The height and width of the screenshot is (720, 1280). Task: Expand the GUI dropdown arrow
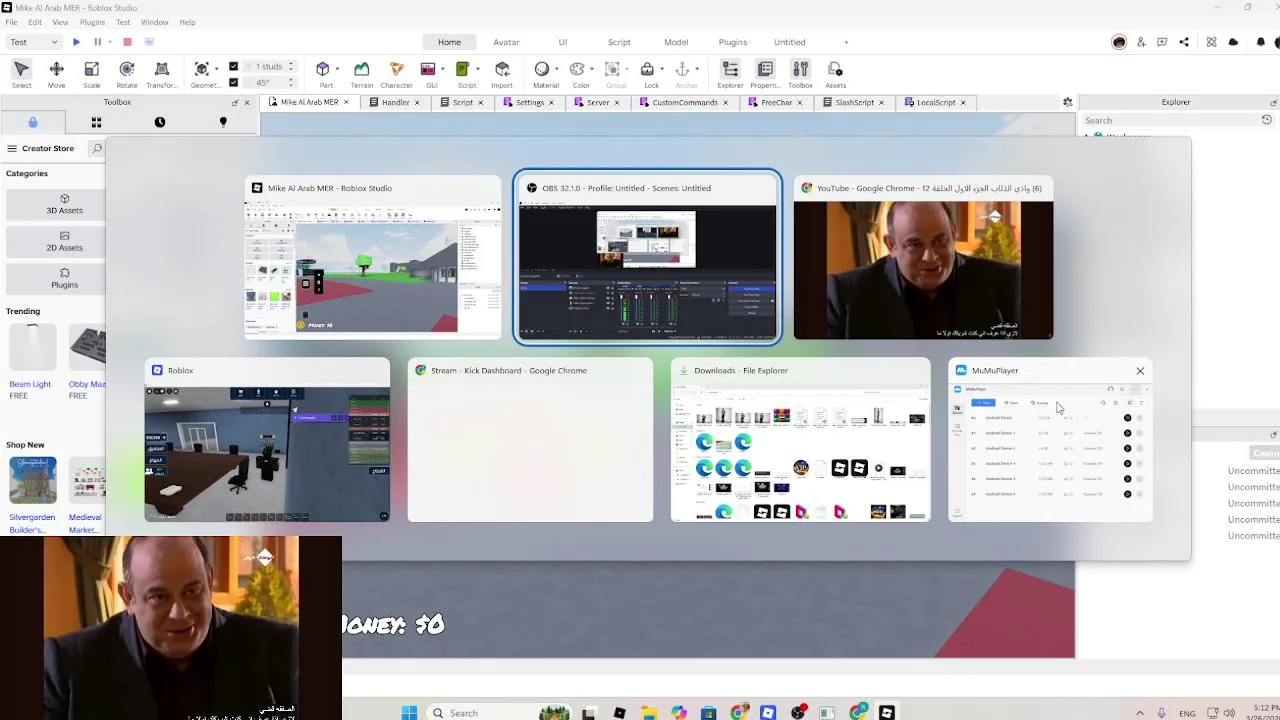point(442,69)
